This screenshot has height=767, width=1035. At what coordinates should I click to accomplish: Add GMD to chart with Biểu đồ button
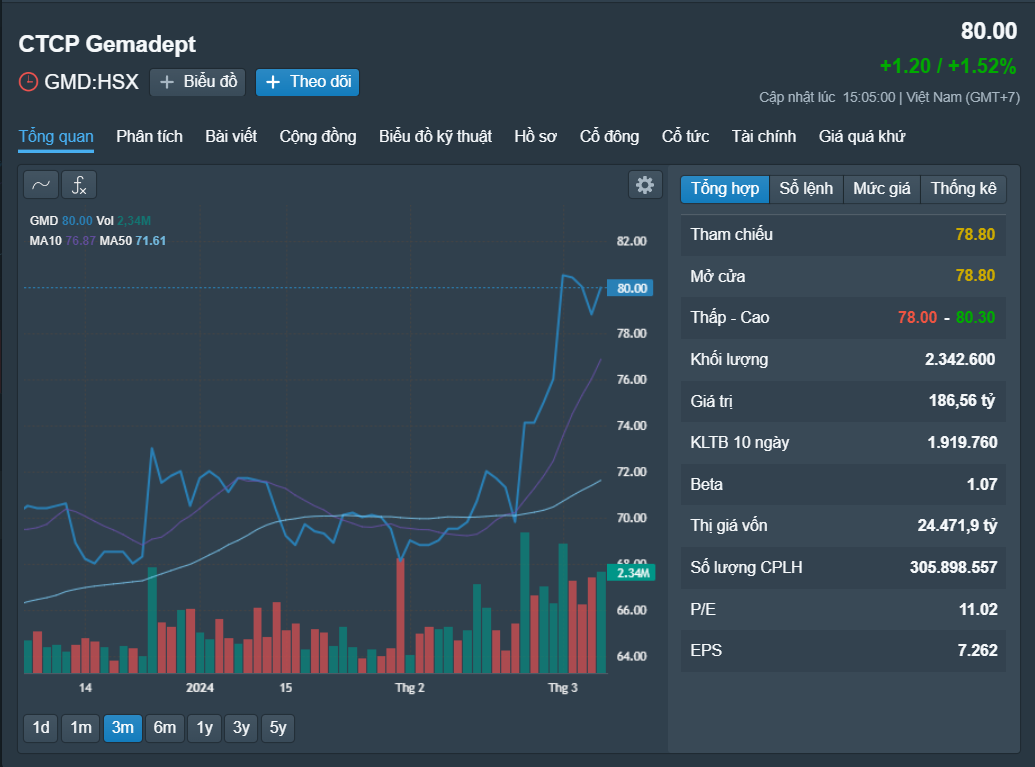[198, 82]
